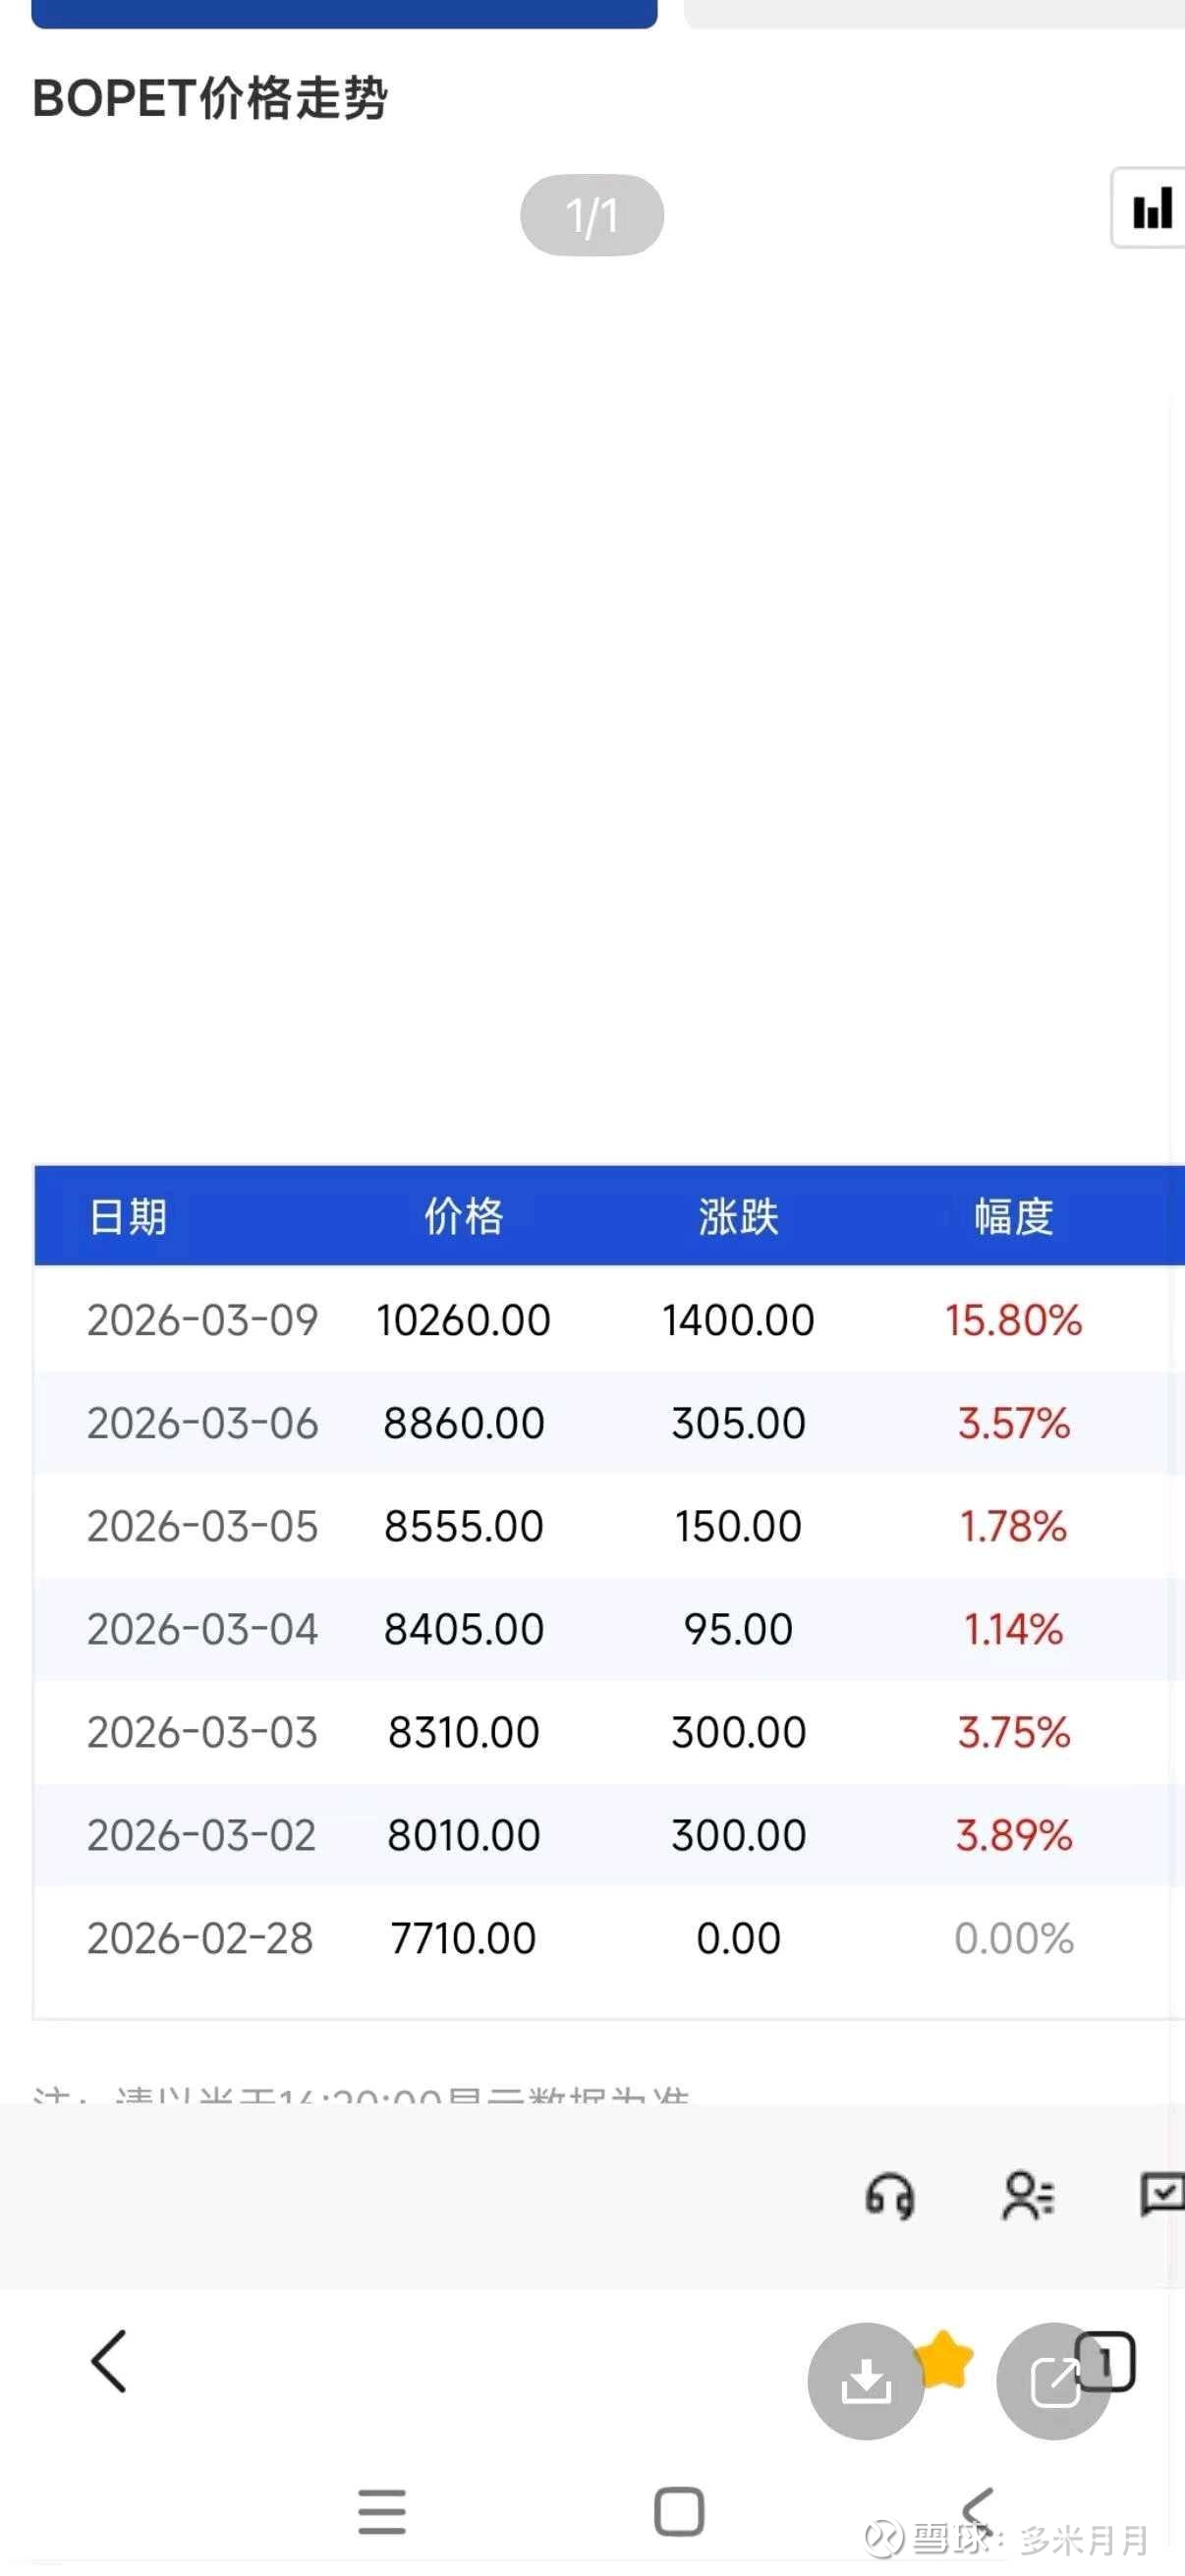Toggle the gold star favorite

944,2358
